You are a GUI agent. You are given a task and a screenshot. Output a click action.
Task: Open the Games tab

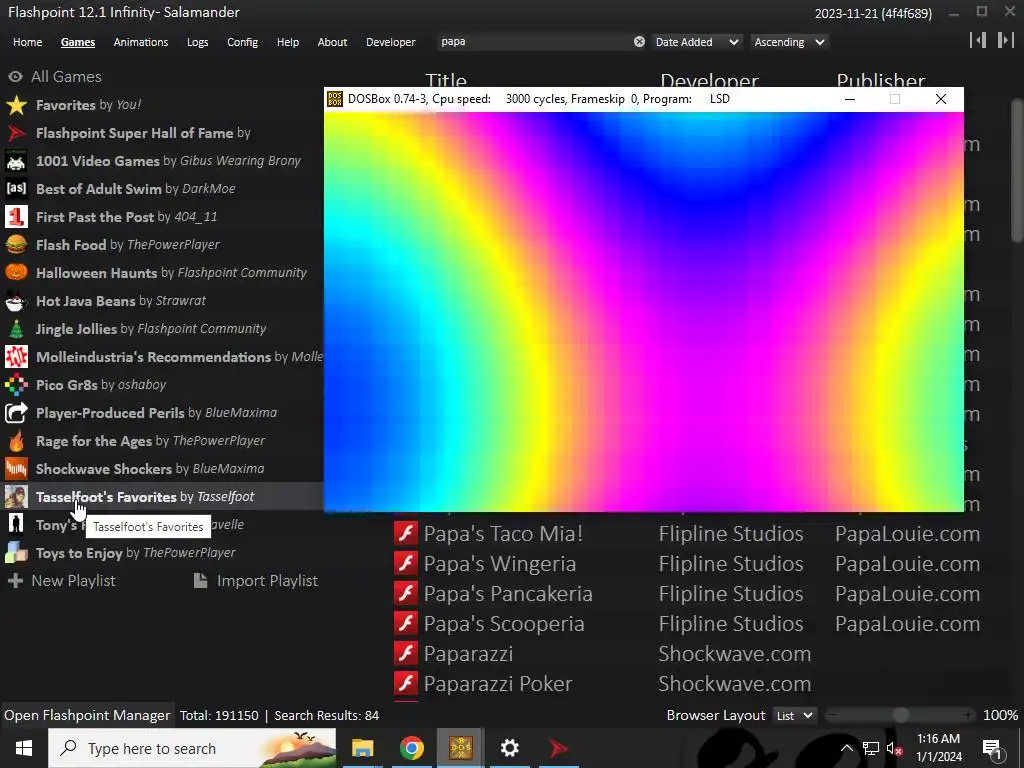[78, 42]
